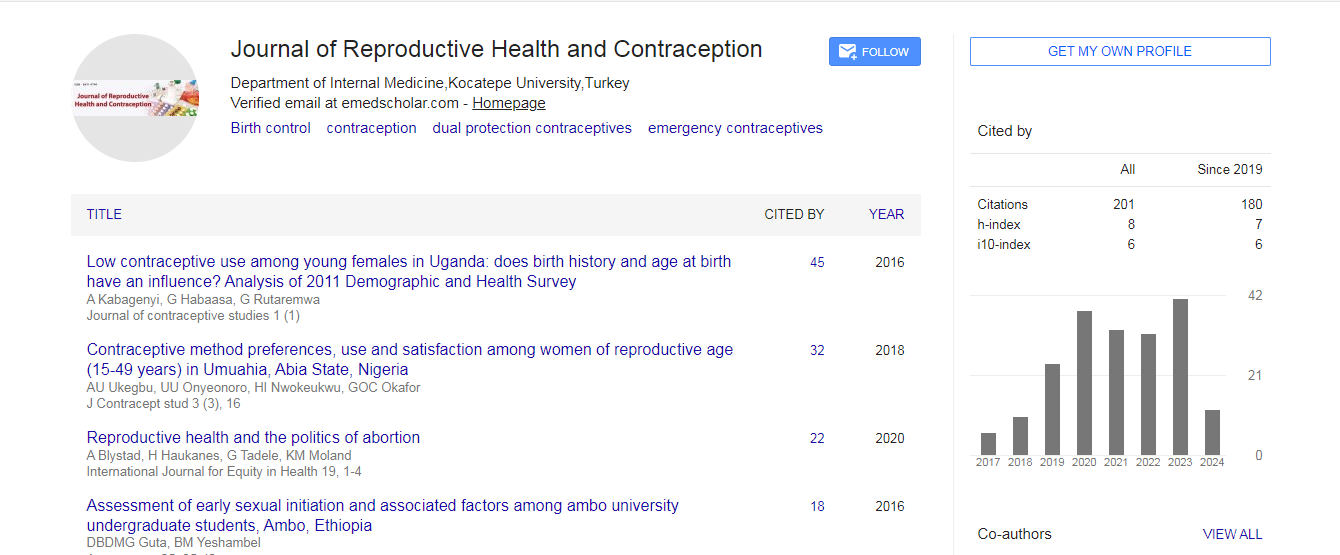Click GET MY OWN PROFILE button
1340x555 pixels.
coord(1119,52)
